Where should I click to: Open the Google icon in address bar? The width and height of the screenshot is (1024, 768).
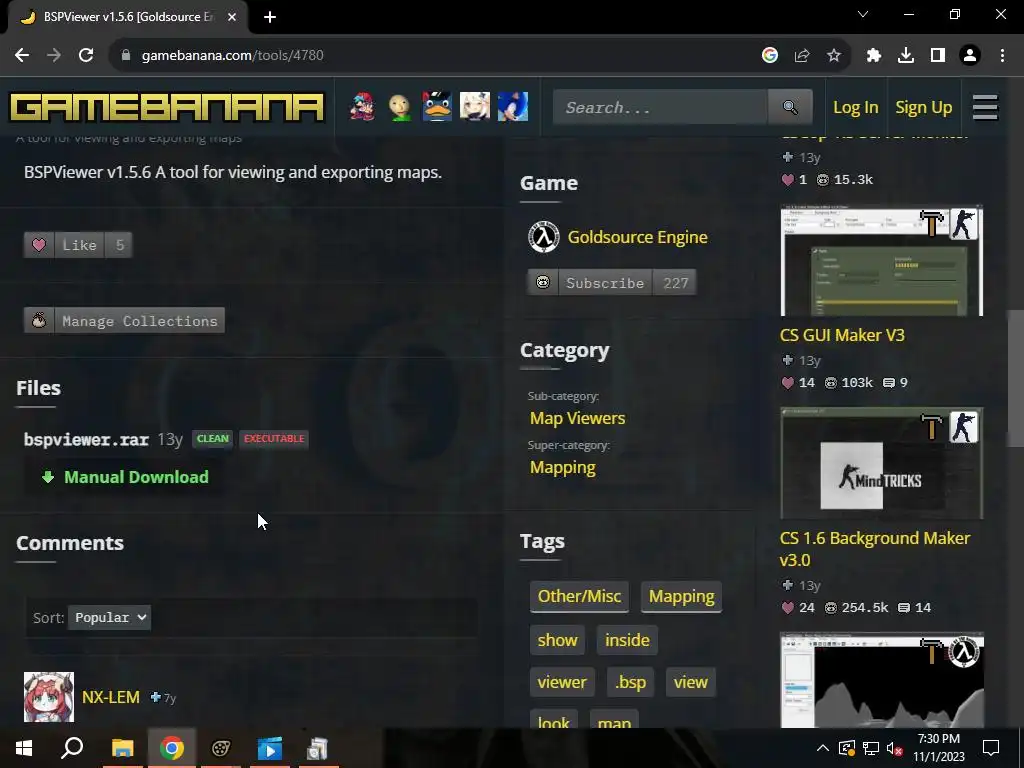tap(770, 56)
